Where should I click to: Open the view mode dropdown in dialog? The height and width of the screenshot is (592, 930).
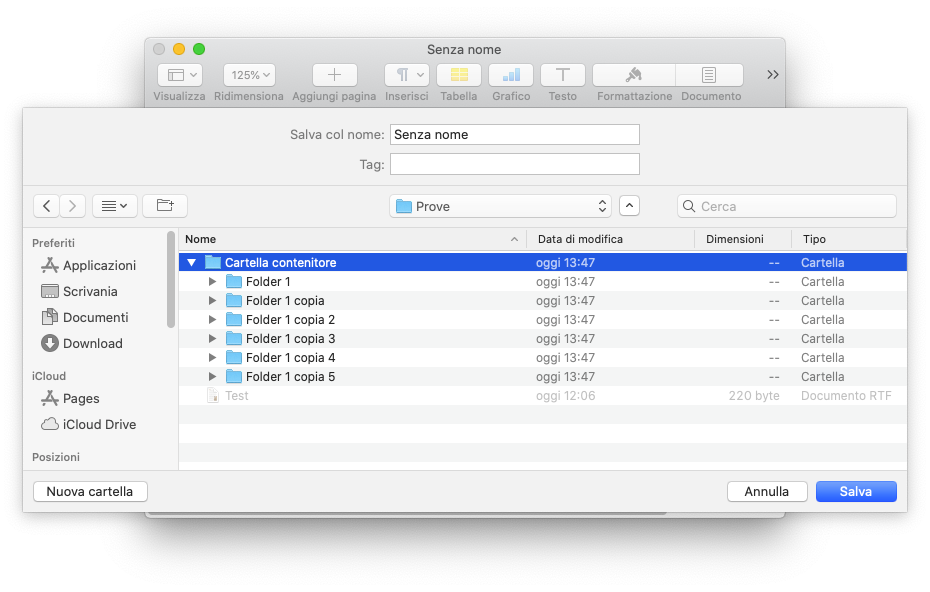tap(115, 206)
